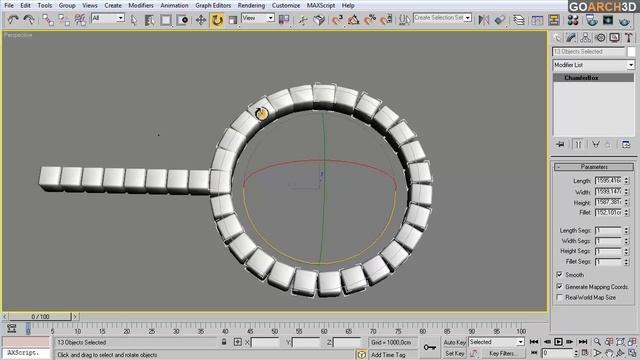Activate the Select and Link tool
This screenshot has height=360, width=640.
[48, 20]
